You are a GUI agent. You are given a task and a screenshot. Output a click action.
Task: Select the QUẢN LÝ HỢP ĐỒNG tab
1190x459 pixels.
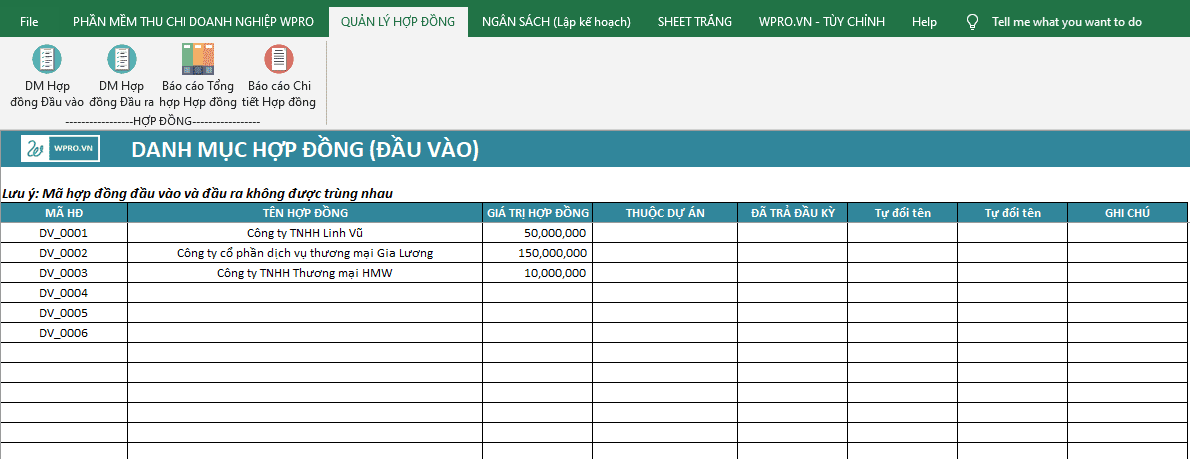pyautogui.click(x=398, y=21)
